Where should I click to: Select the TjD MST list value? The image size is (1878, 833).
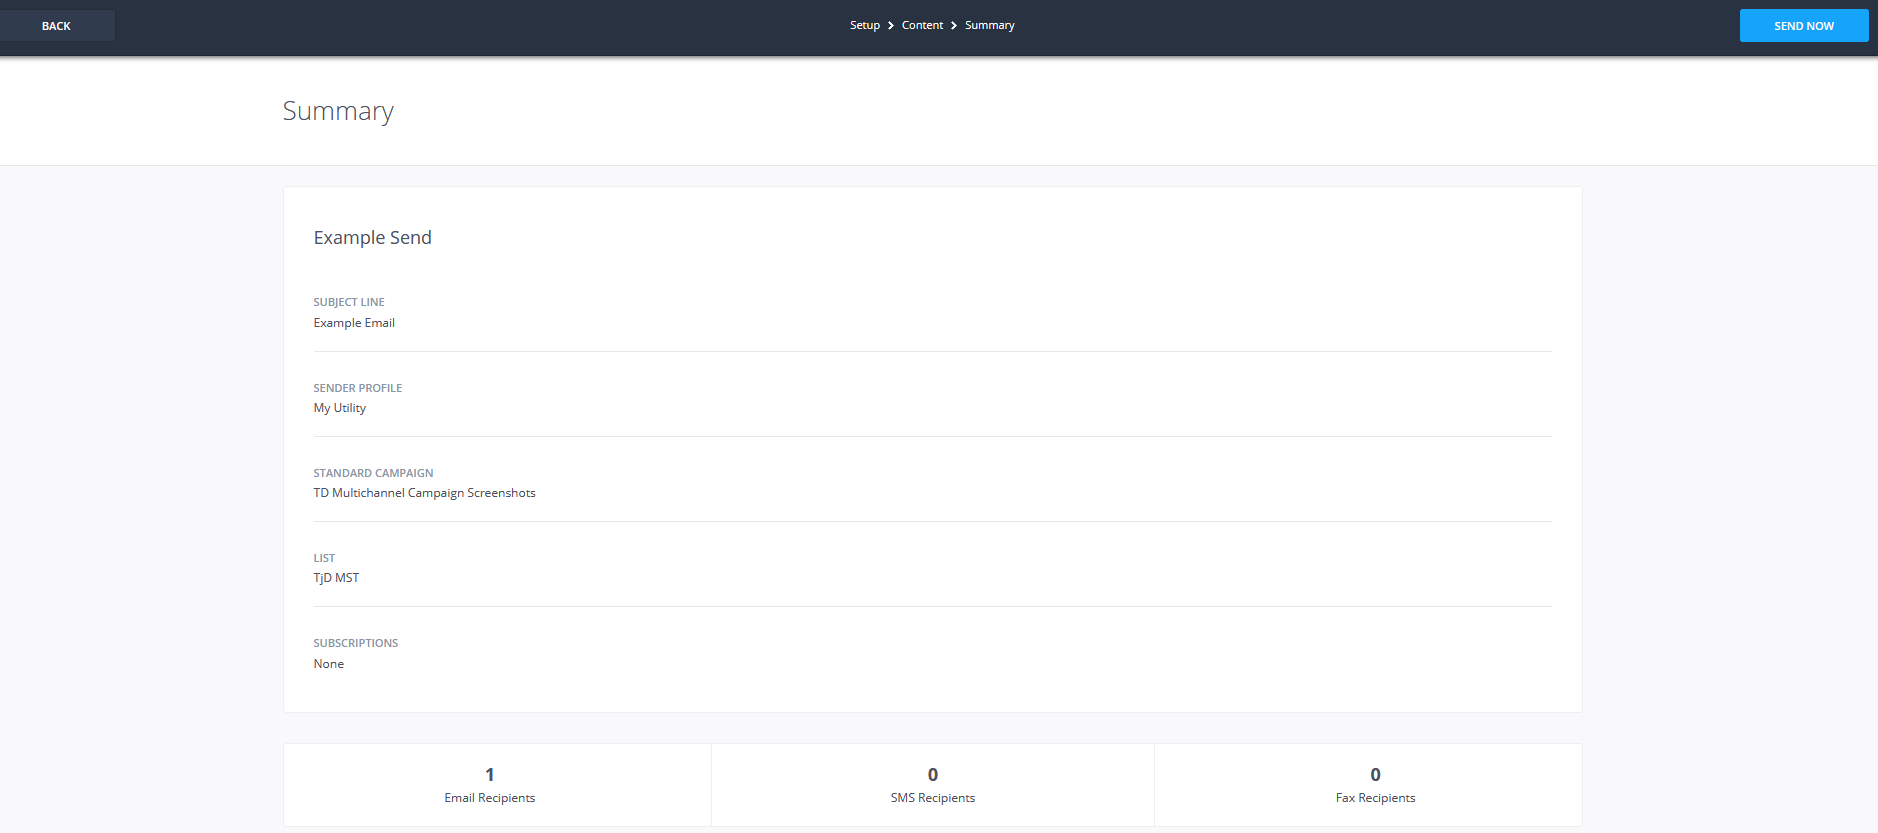336,578
